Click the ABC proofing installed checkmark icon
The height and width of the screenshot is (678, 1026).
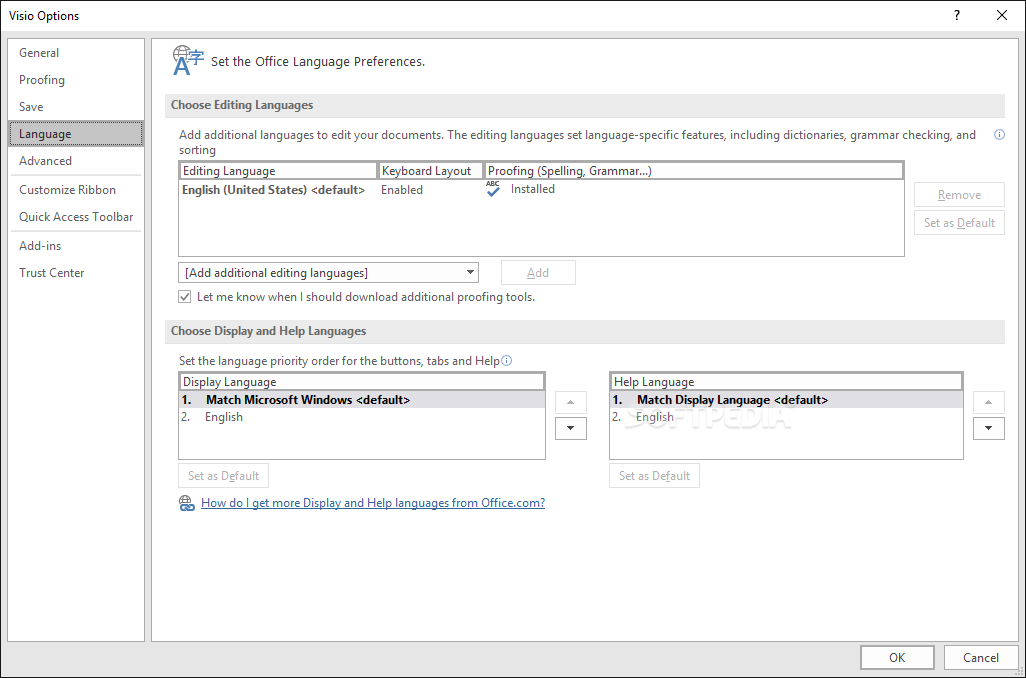(493, 189)
